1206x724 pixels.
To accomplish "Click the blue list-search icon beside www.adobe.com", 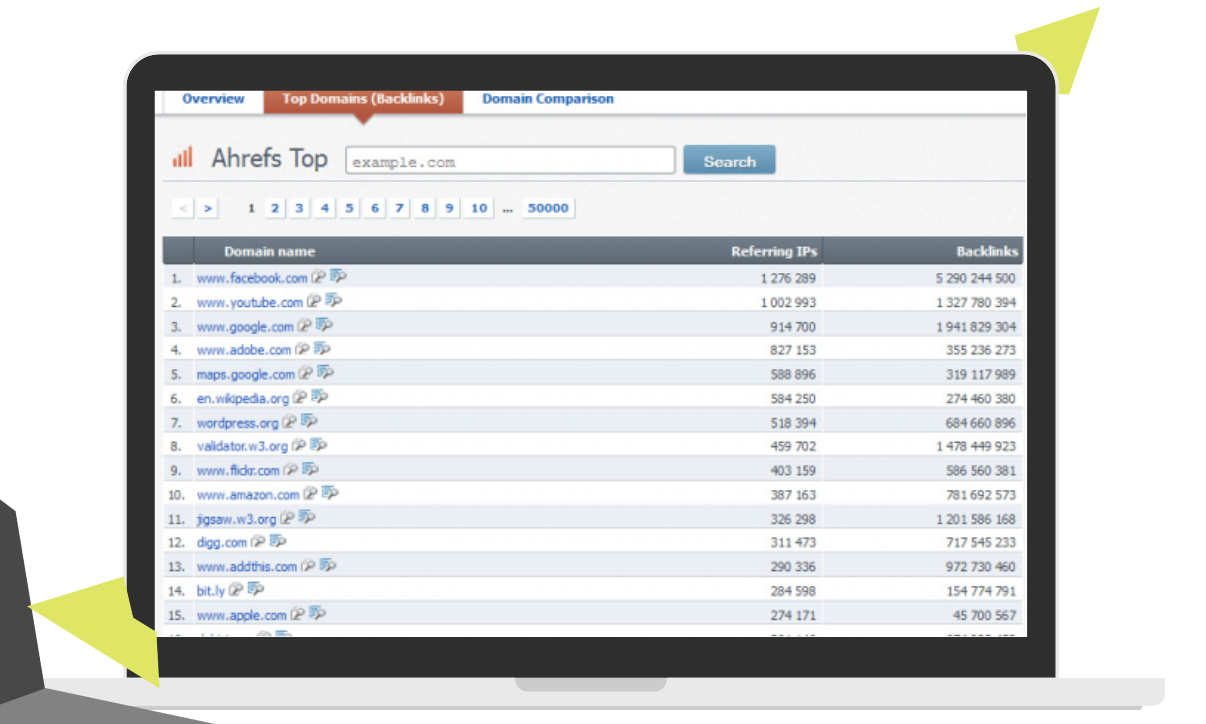I will coord(322,349).
